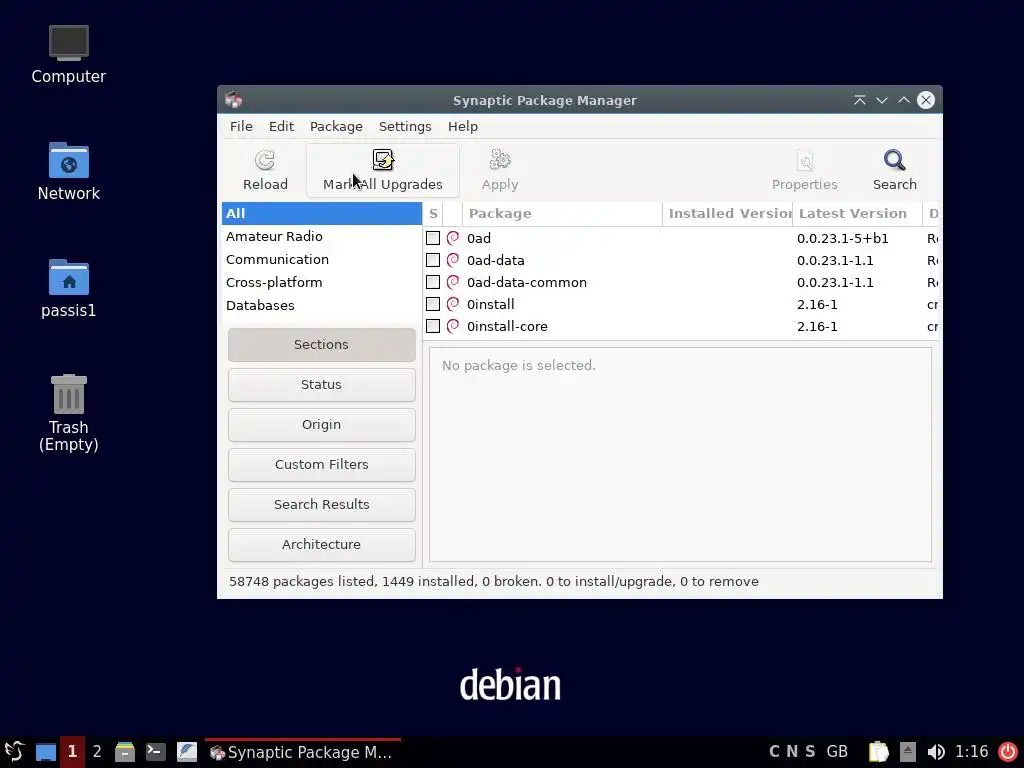1024x768 pixels.
Task: Tick the checkbox for 0install-core
Action: [432, 326]
